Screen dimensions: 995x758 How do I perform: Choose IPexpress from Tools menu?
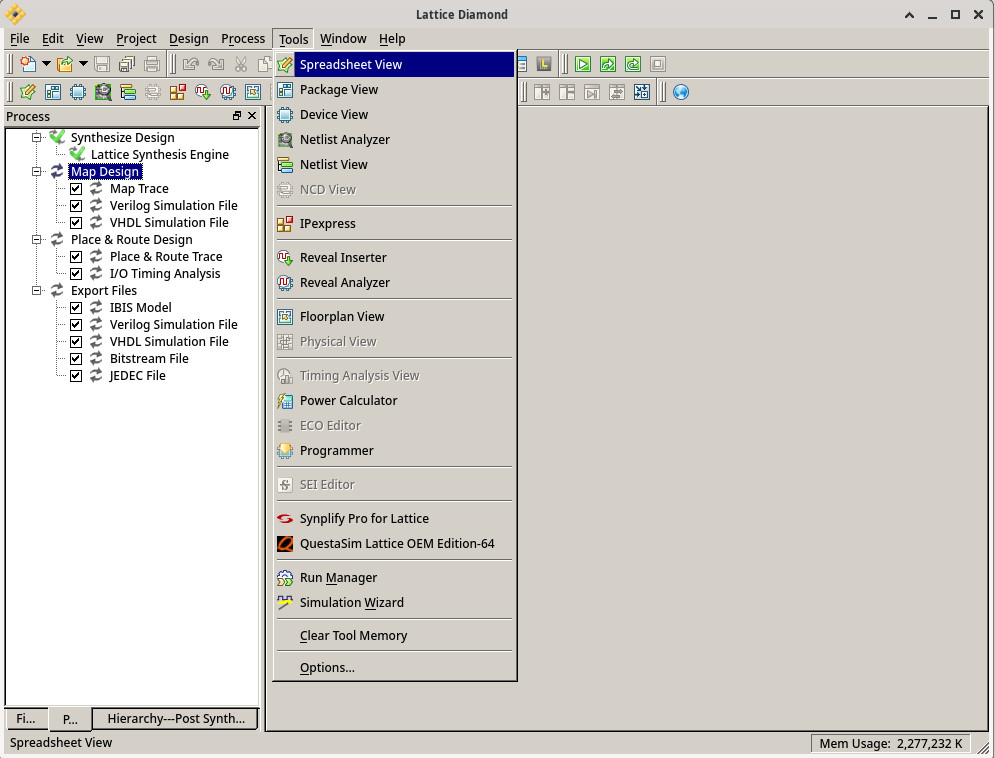(x=395, y=223)
